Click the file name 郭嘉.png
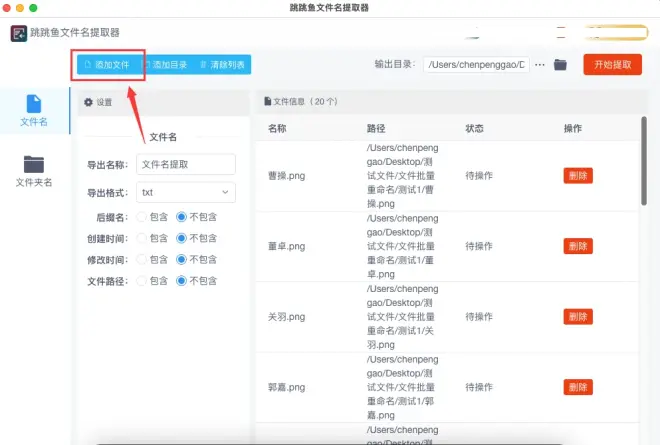Viewport: 660px width, 445px height. click(x=287, y=387)
